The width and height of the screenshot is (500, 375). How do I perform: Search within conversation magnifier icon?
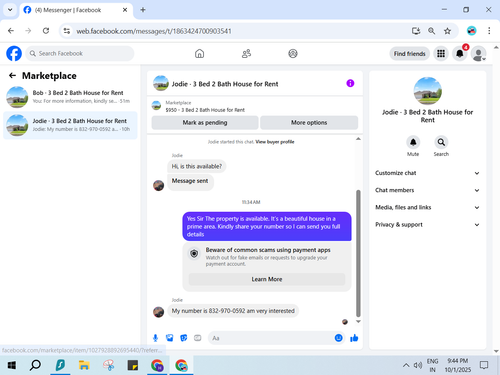441,143
